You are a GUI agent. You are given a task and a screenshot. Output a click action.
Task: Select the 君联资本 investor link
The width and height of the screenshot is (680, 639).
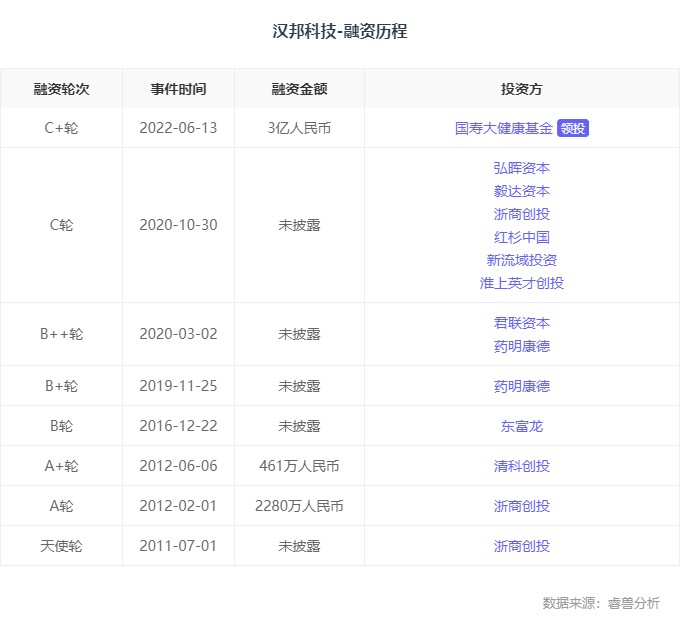coord(521,323)
